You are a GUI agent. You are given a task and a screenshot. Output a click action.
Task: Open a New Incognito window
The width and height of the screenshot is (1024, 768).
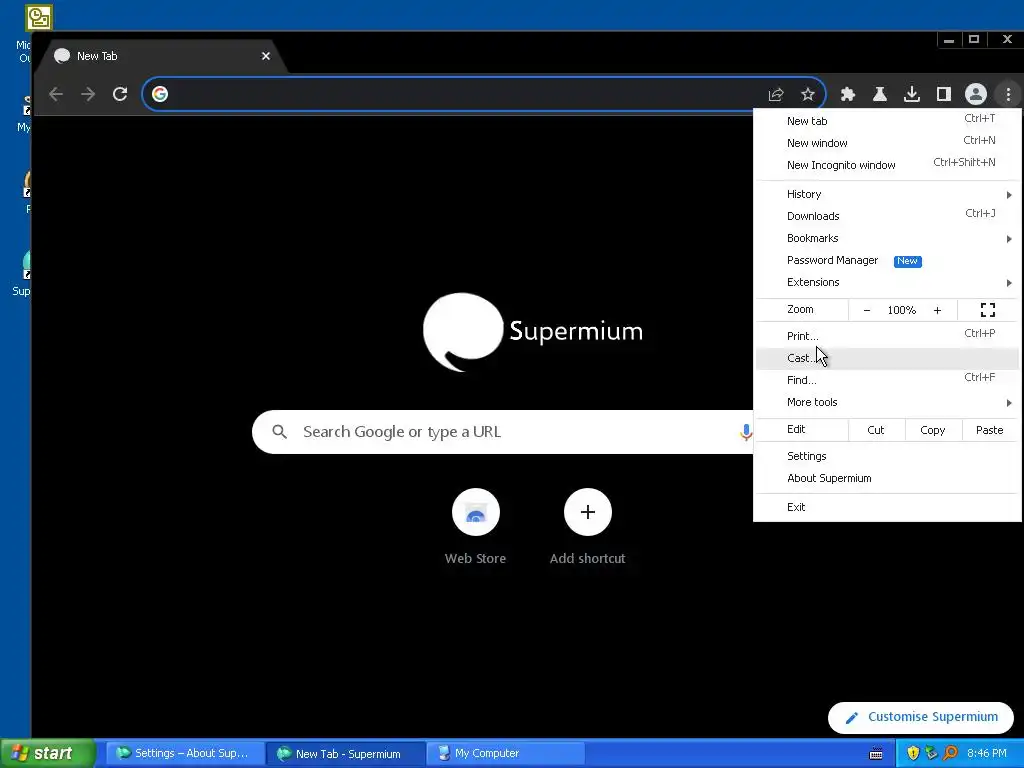click(x=888, y=165)
